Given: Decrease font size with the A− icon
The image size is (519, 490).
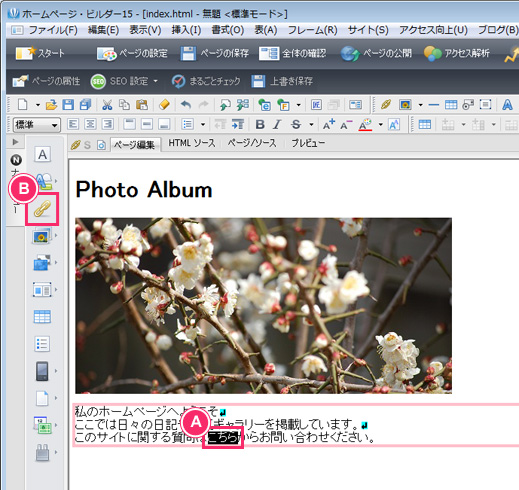Looking at the screenshot, I should (346, 125).
